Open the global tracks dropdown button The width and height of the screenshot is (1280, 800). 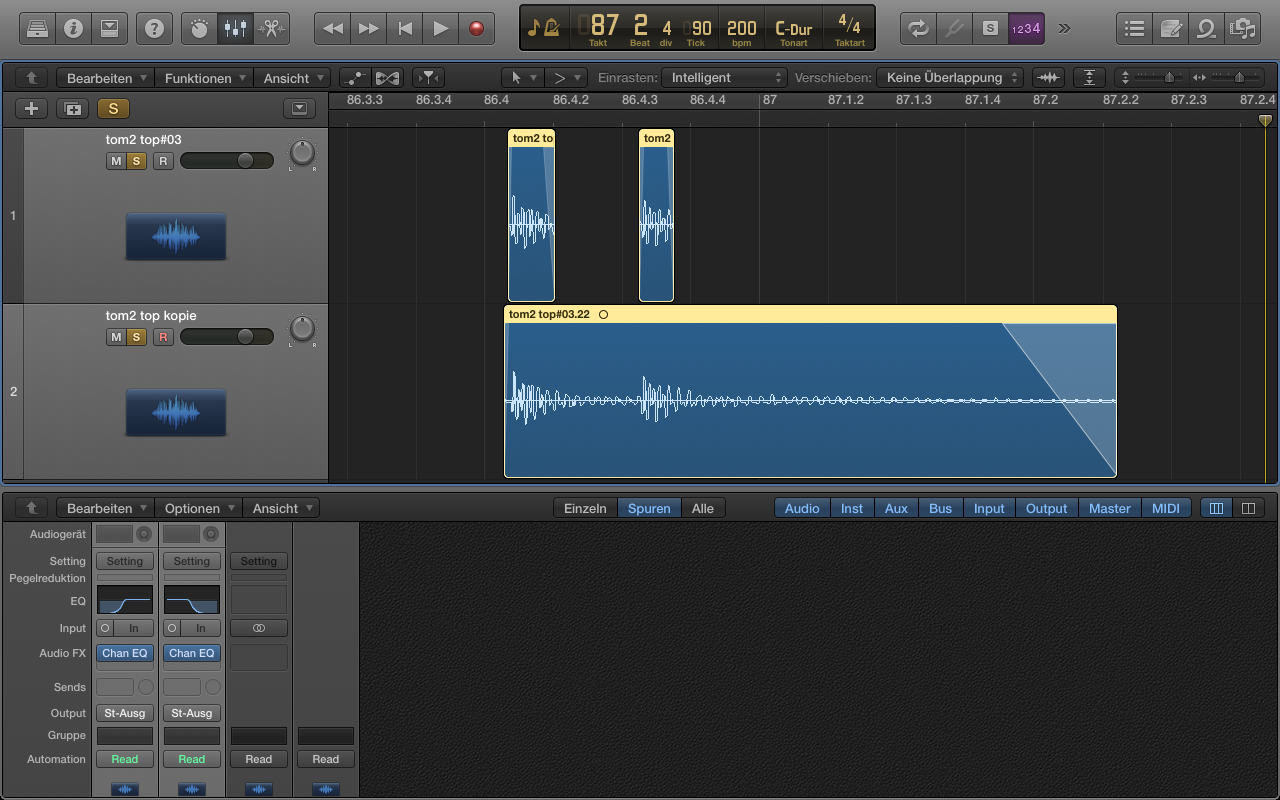pos(300,109)
